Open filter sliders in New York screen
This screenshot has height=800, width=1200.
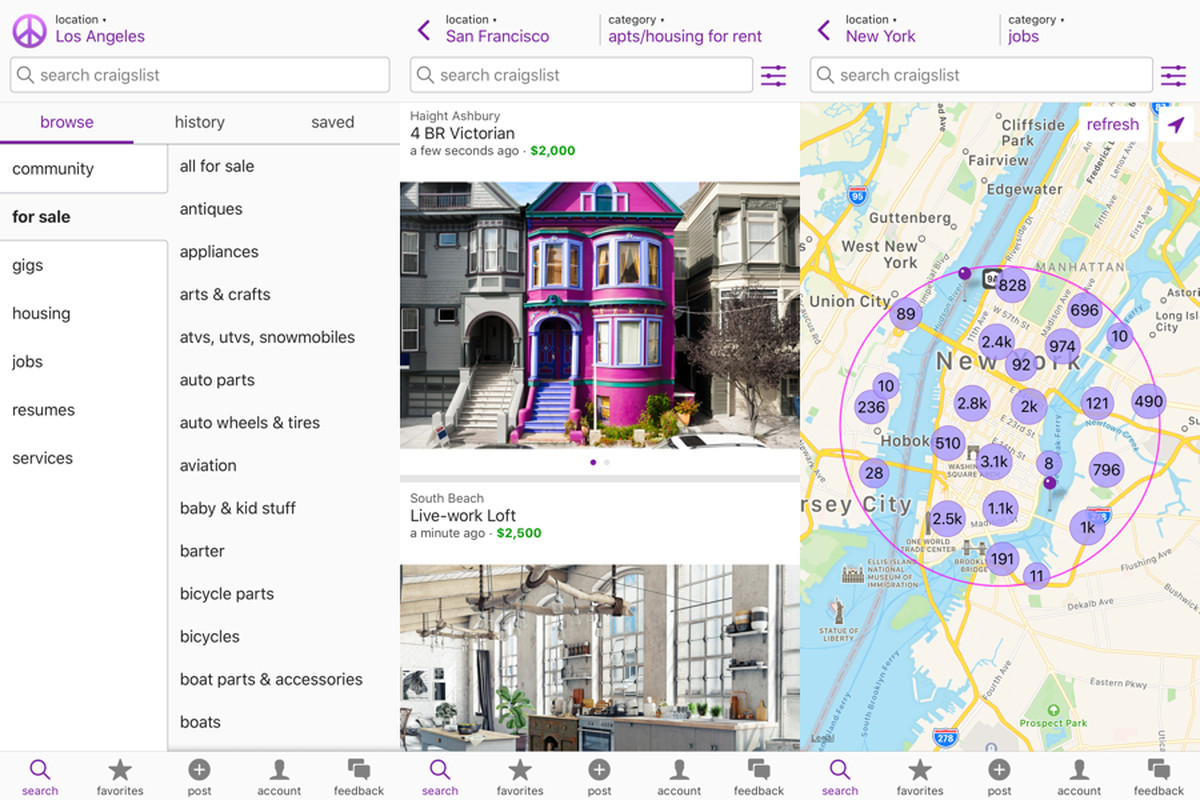(x=1174, y=75)
